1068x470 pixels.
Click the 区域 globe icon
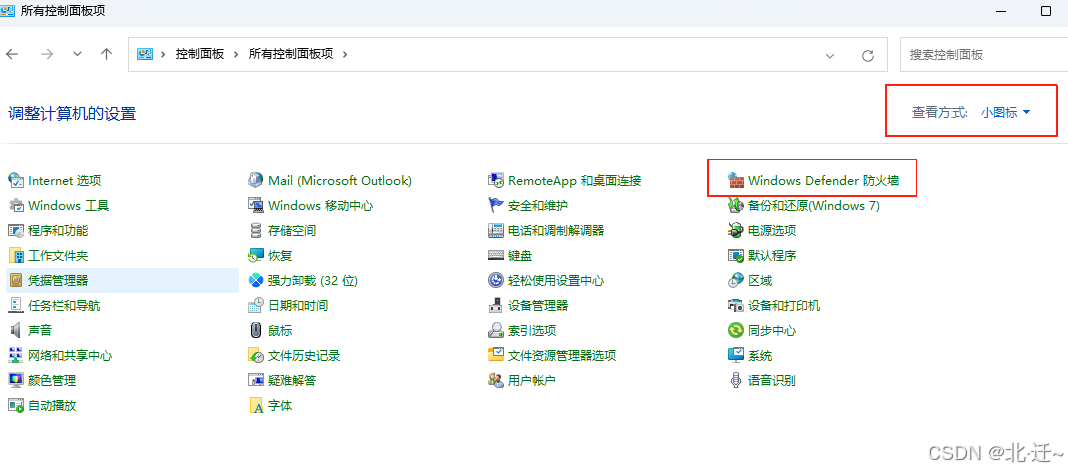click(x=736, y=281)
